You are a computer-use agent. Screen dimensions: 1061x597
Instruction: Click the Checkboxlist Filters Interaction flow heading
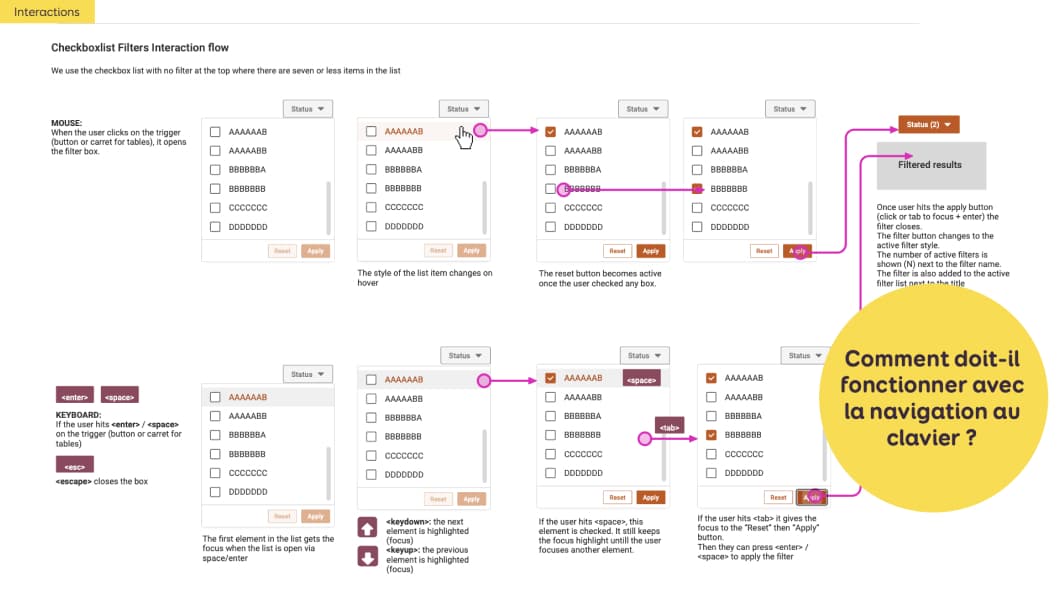pyautogui.click(x=140, y=47)
